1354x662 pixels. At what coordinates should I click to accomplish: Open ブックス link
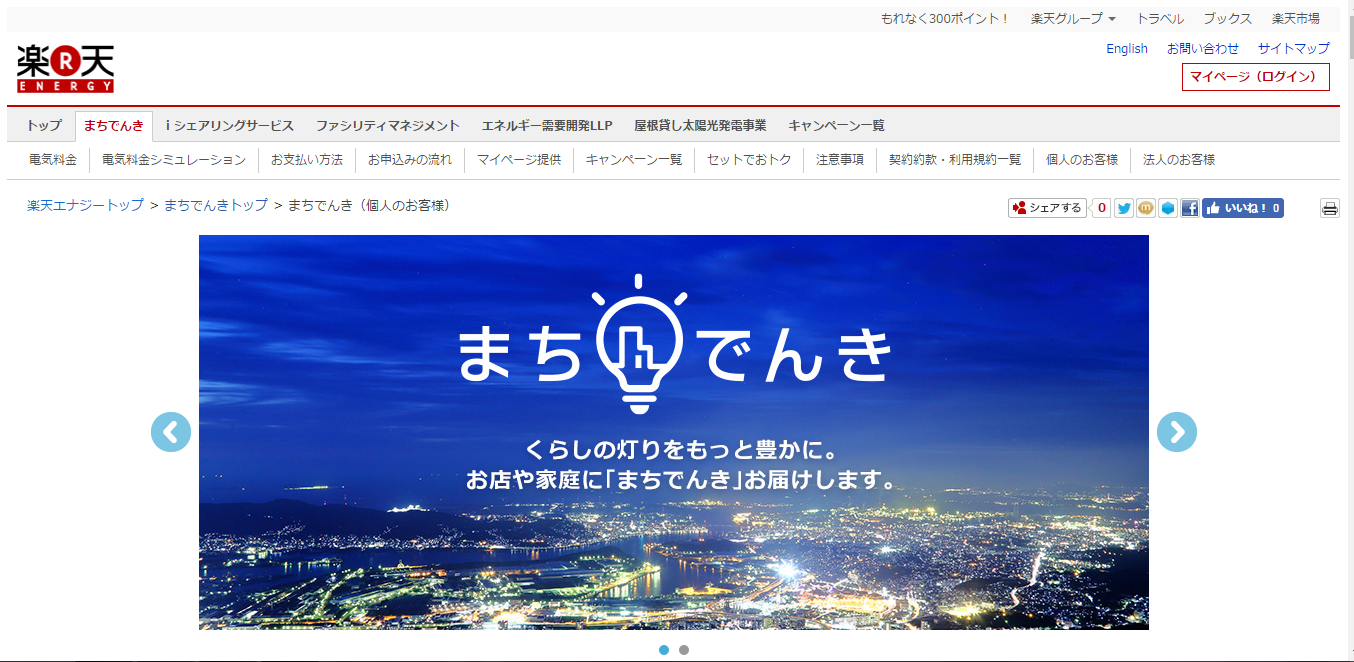[1227, 19]
